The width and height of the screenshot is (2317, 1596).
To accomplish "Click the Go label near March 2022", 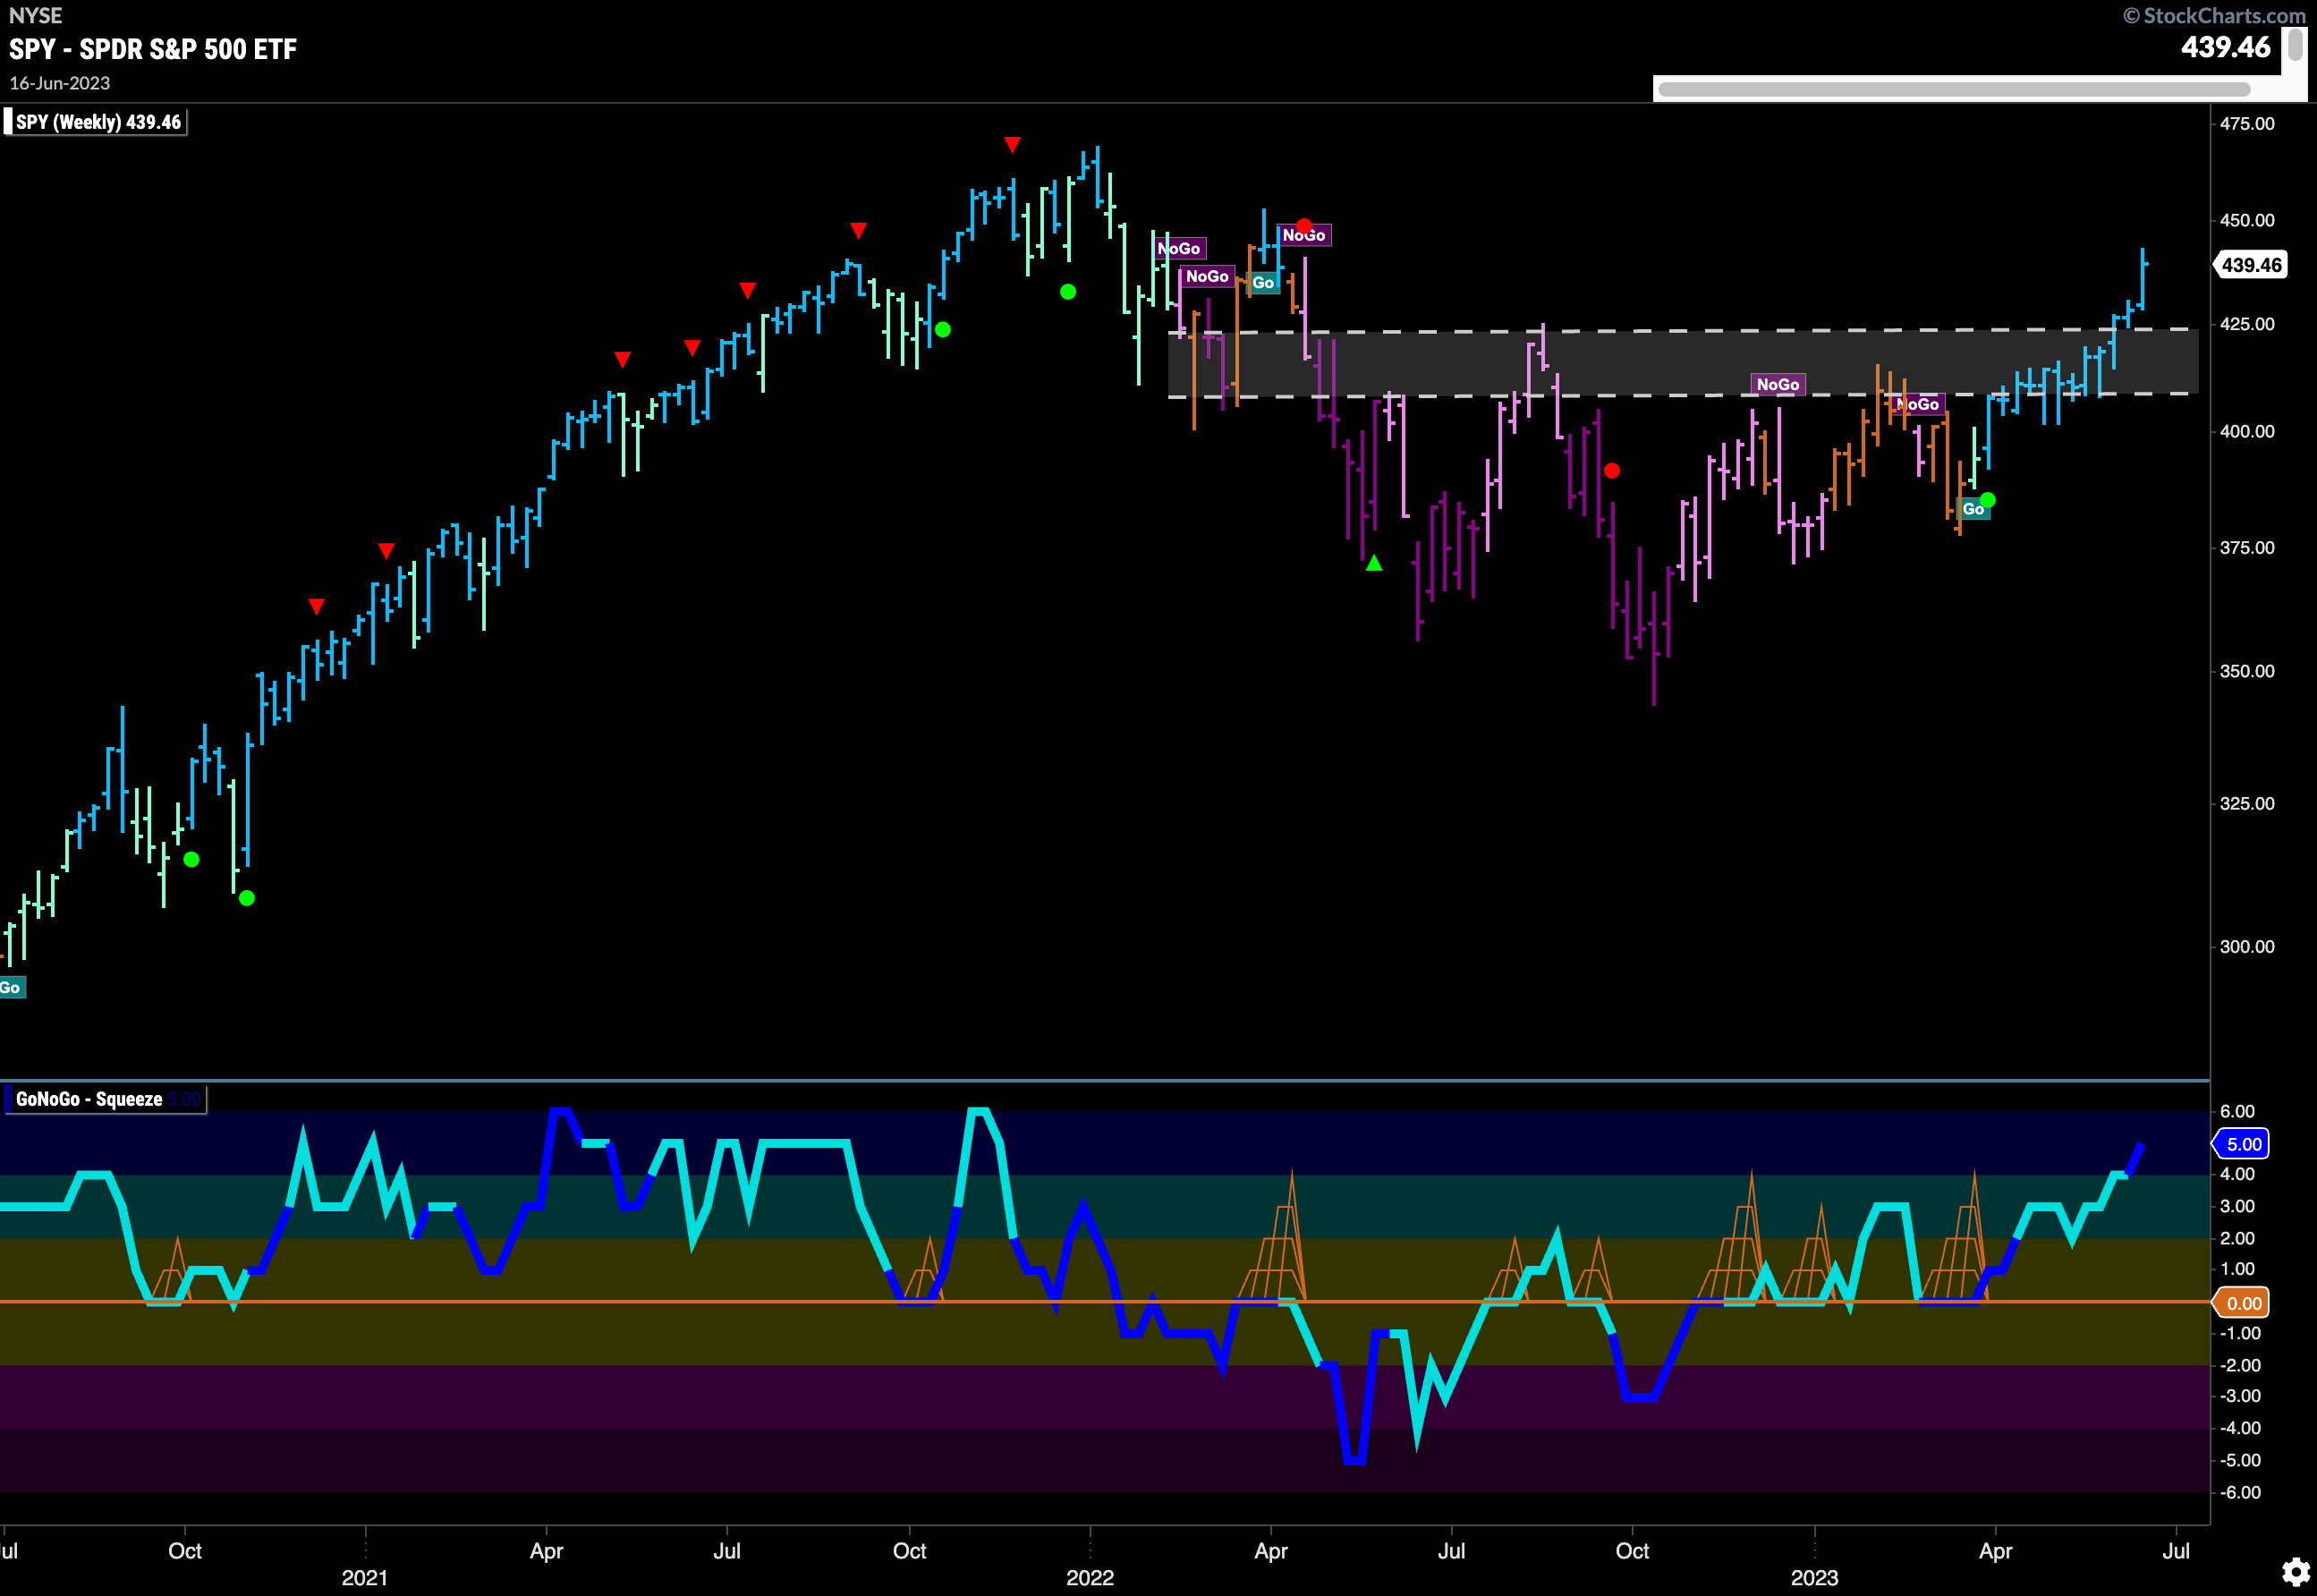I will pyautogui.click(x=1263, y=283).
